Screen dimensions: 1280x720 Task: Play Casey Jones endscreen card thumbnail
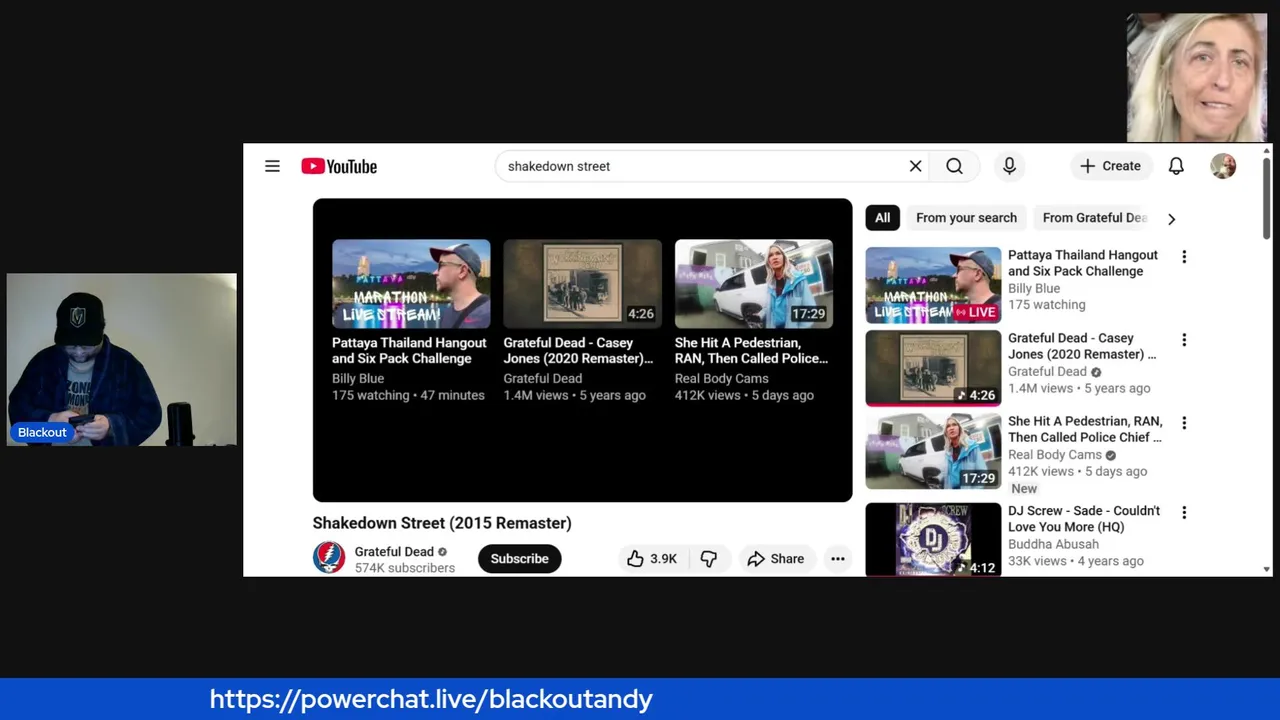coord(582,284)
